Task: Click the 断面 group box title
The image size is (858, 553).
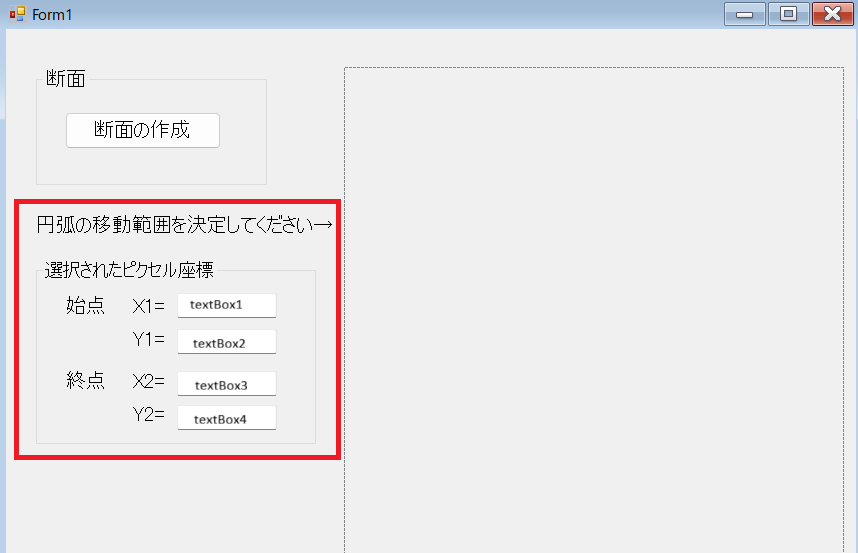Action: 65,79
